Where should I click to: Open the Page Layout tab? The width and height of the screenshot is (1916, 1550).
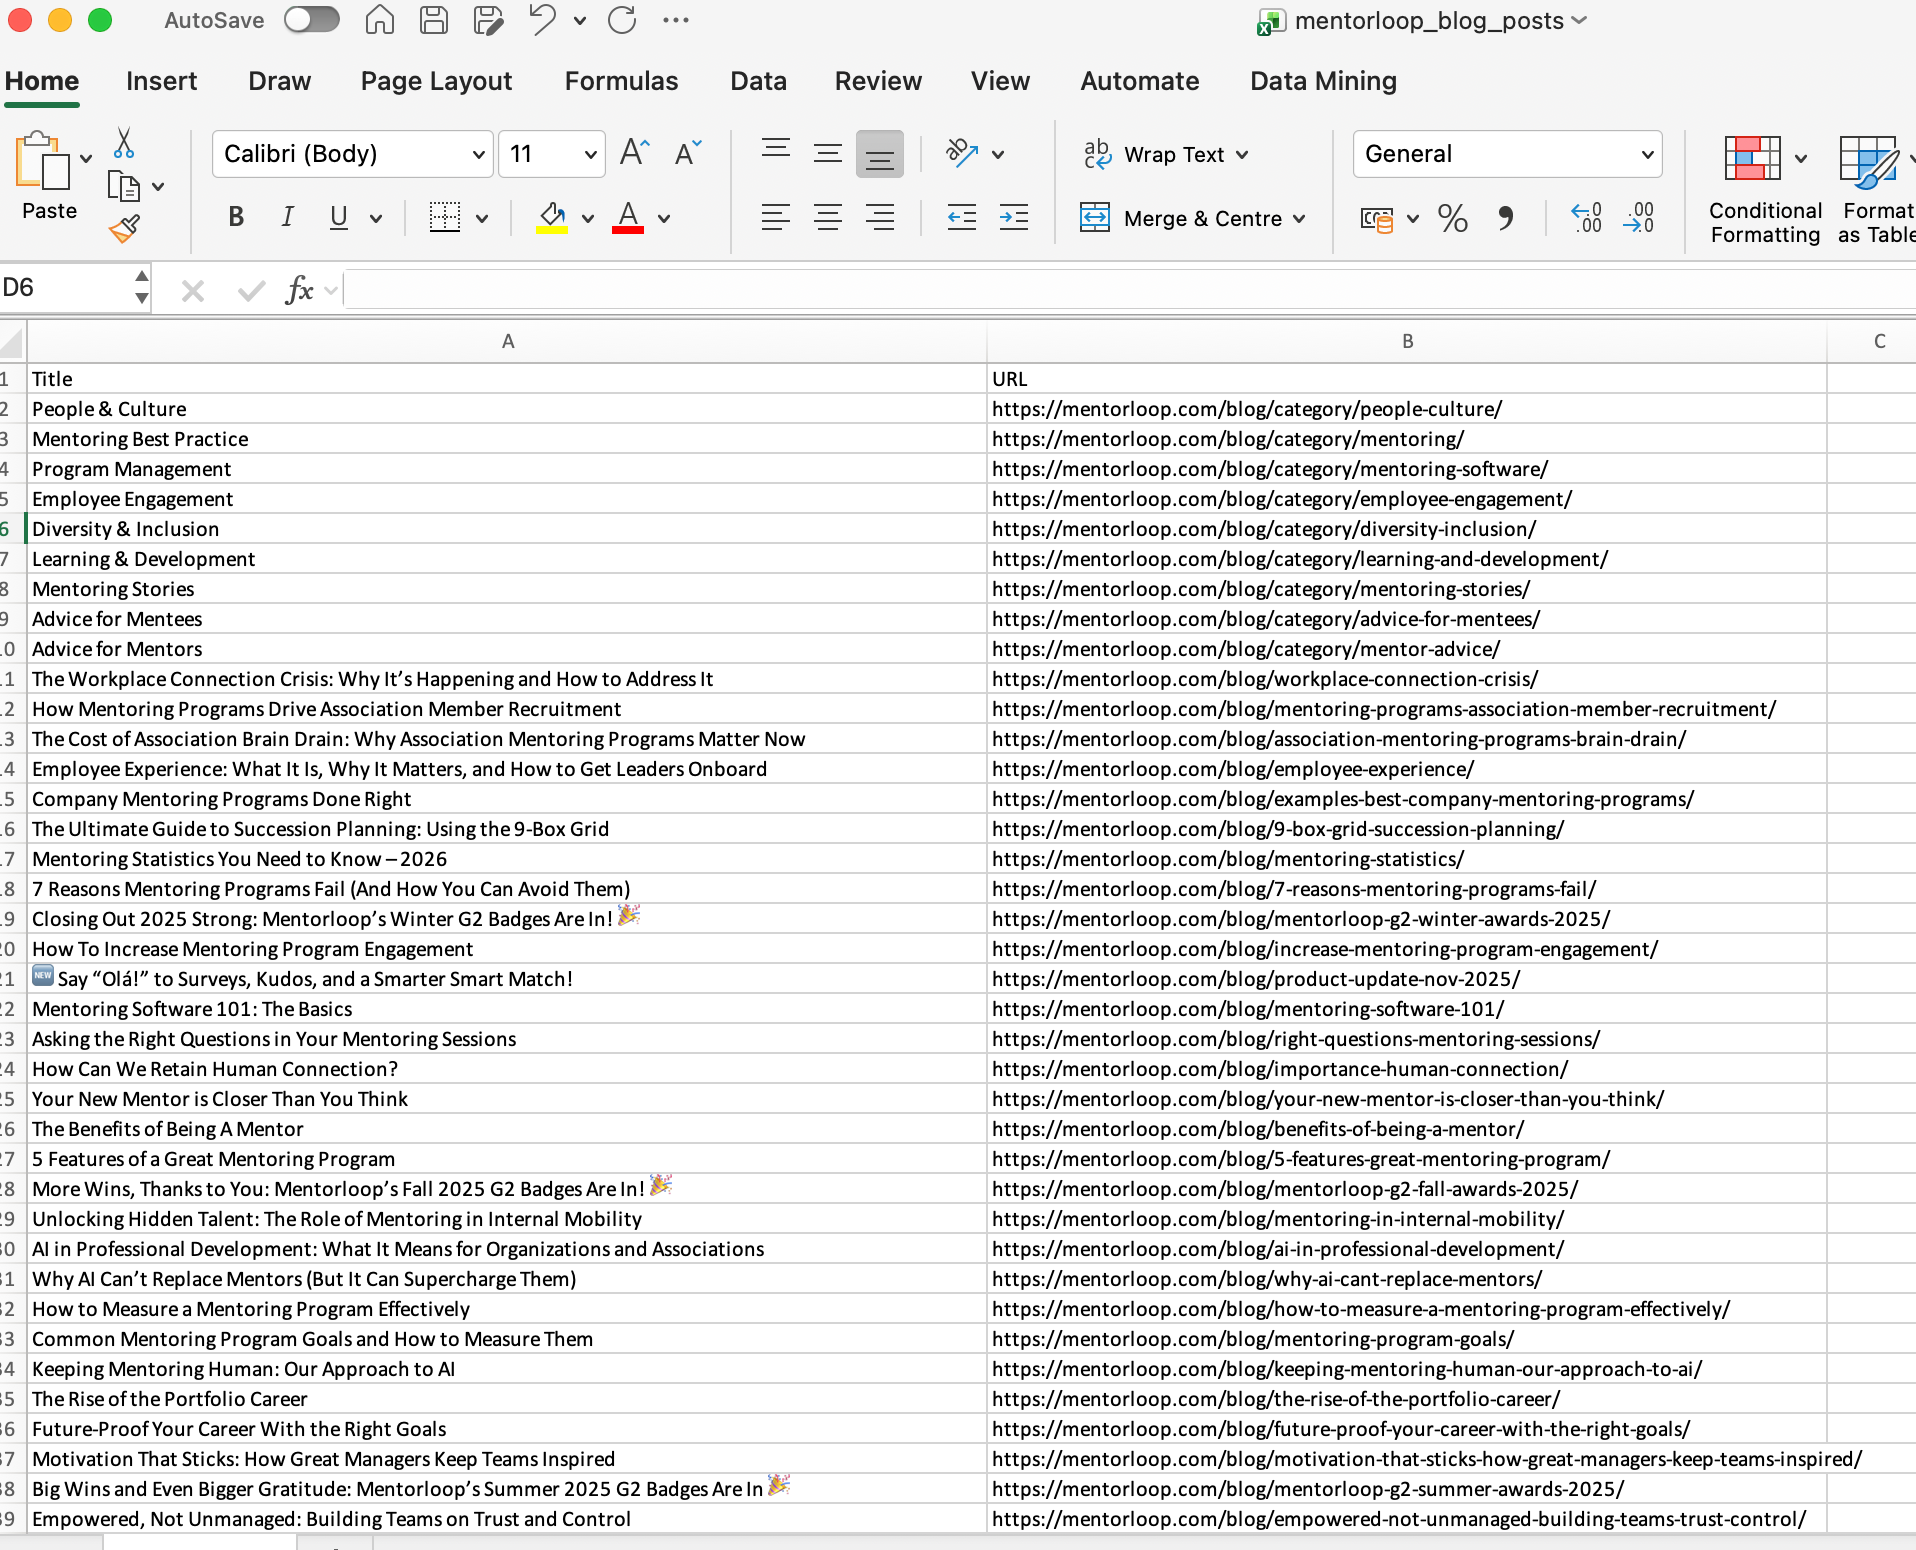click(436, 81)
